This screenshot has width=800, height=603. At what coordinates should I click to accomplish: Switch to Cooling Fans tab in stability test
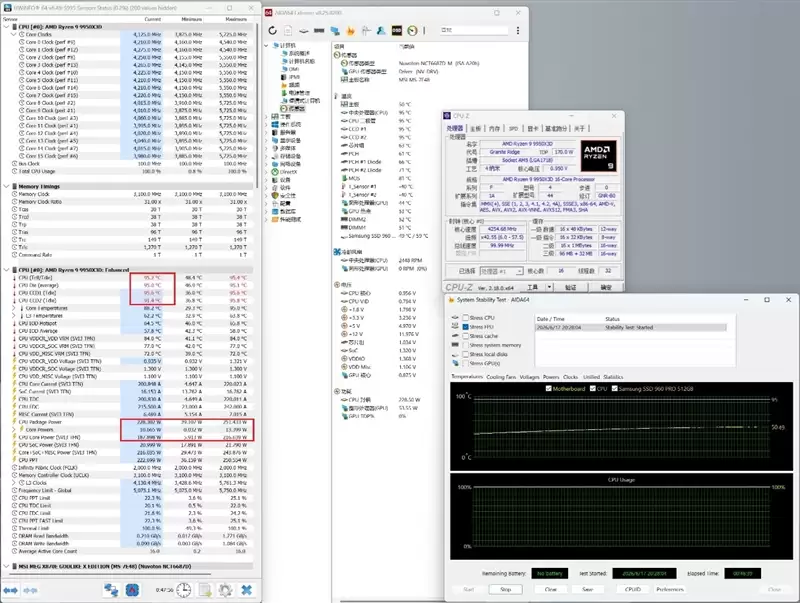501,377
